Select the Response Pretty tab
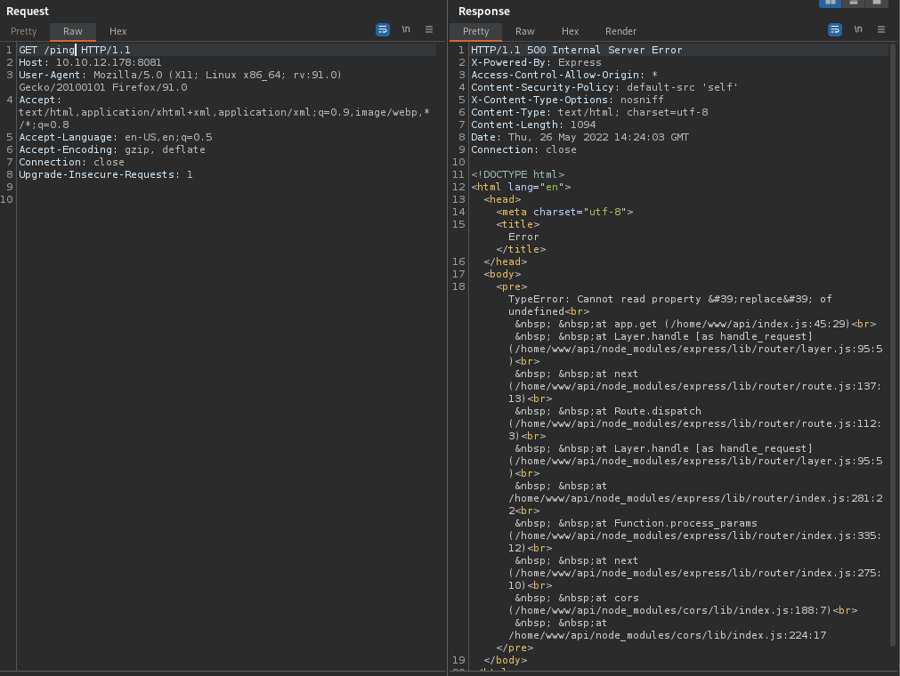Viewport: 900px width, 676px height. (x=476, y=31)
